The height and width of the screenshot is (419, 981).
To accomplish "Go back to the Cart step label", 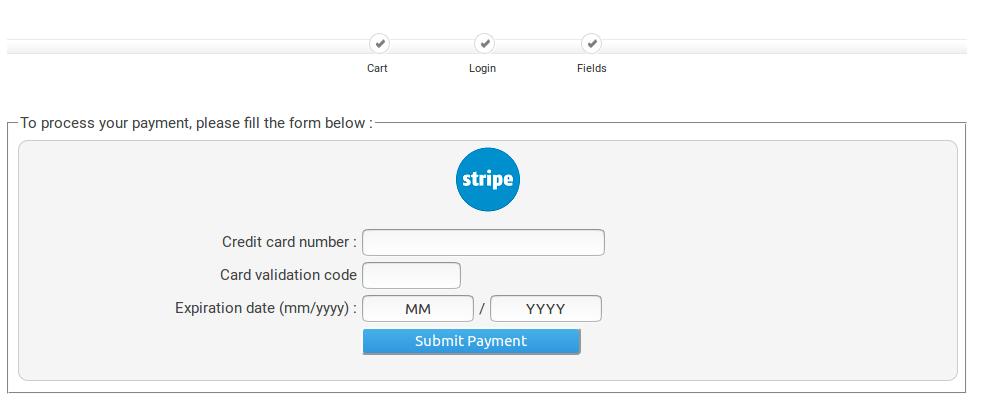I will tap(377, 69).
